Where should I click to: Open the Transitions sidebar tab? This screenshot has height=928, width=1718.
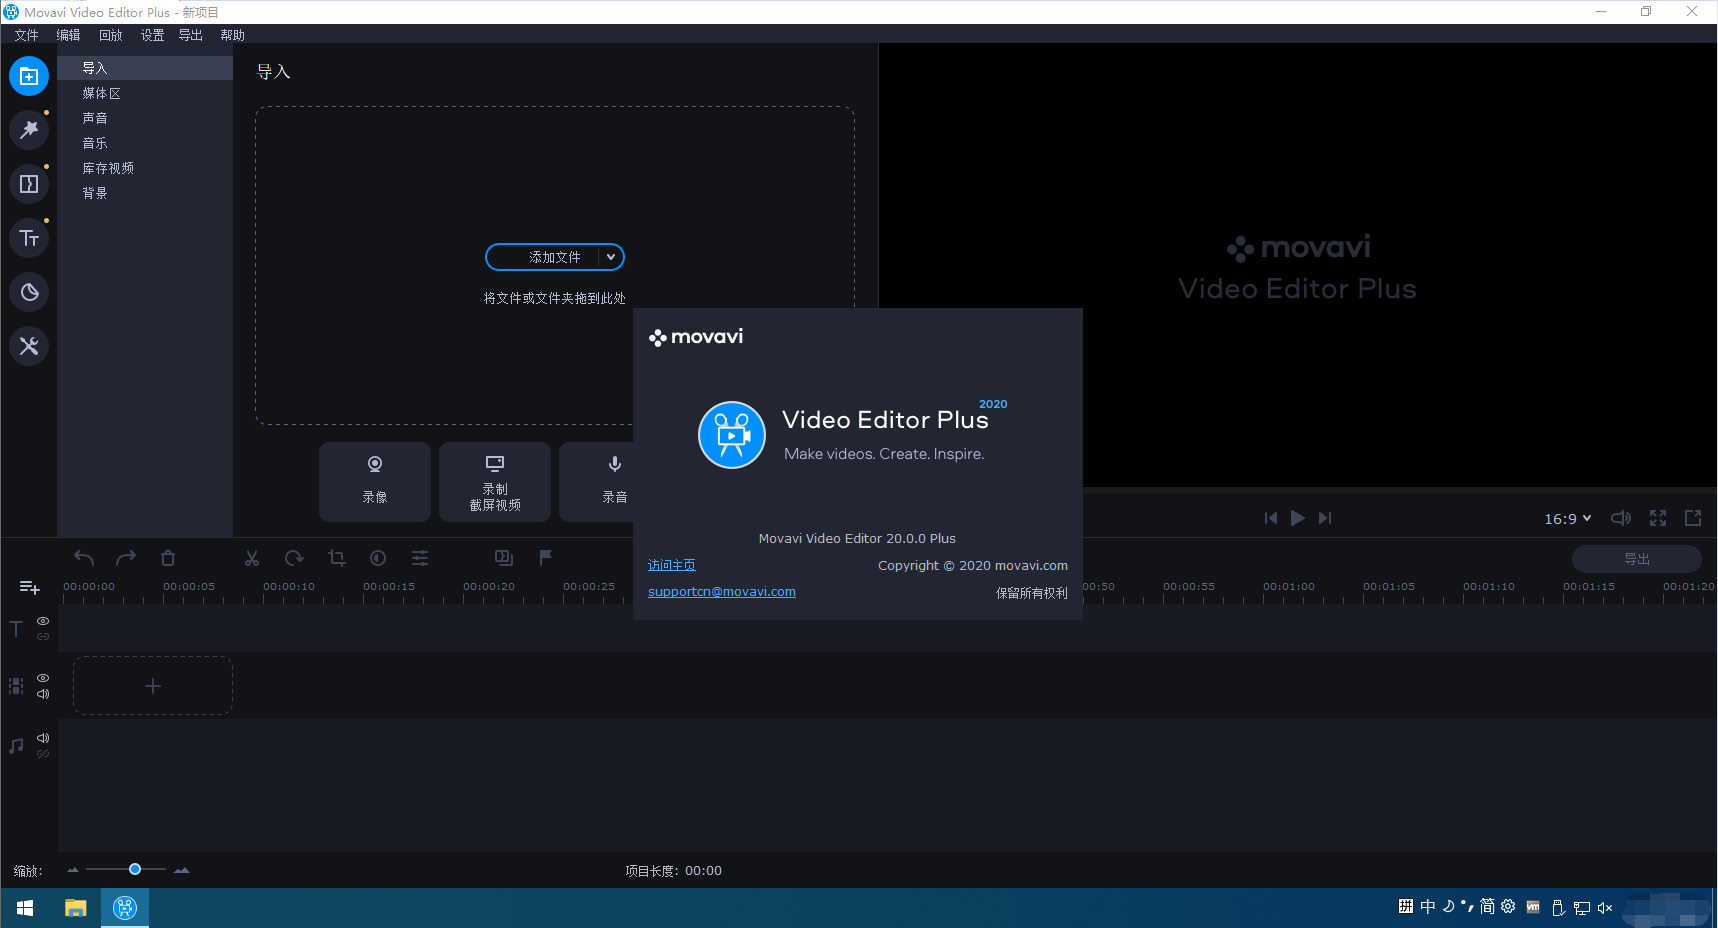click(x=29, y=184)
